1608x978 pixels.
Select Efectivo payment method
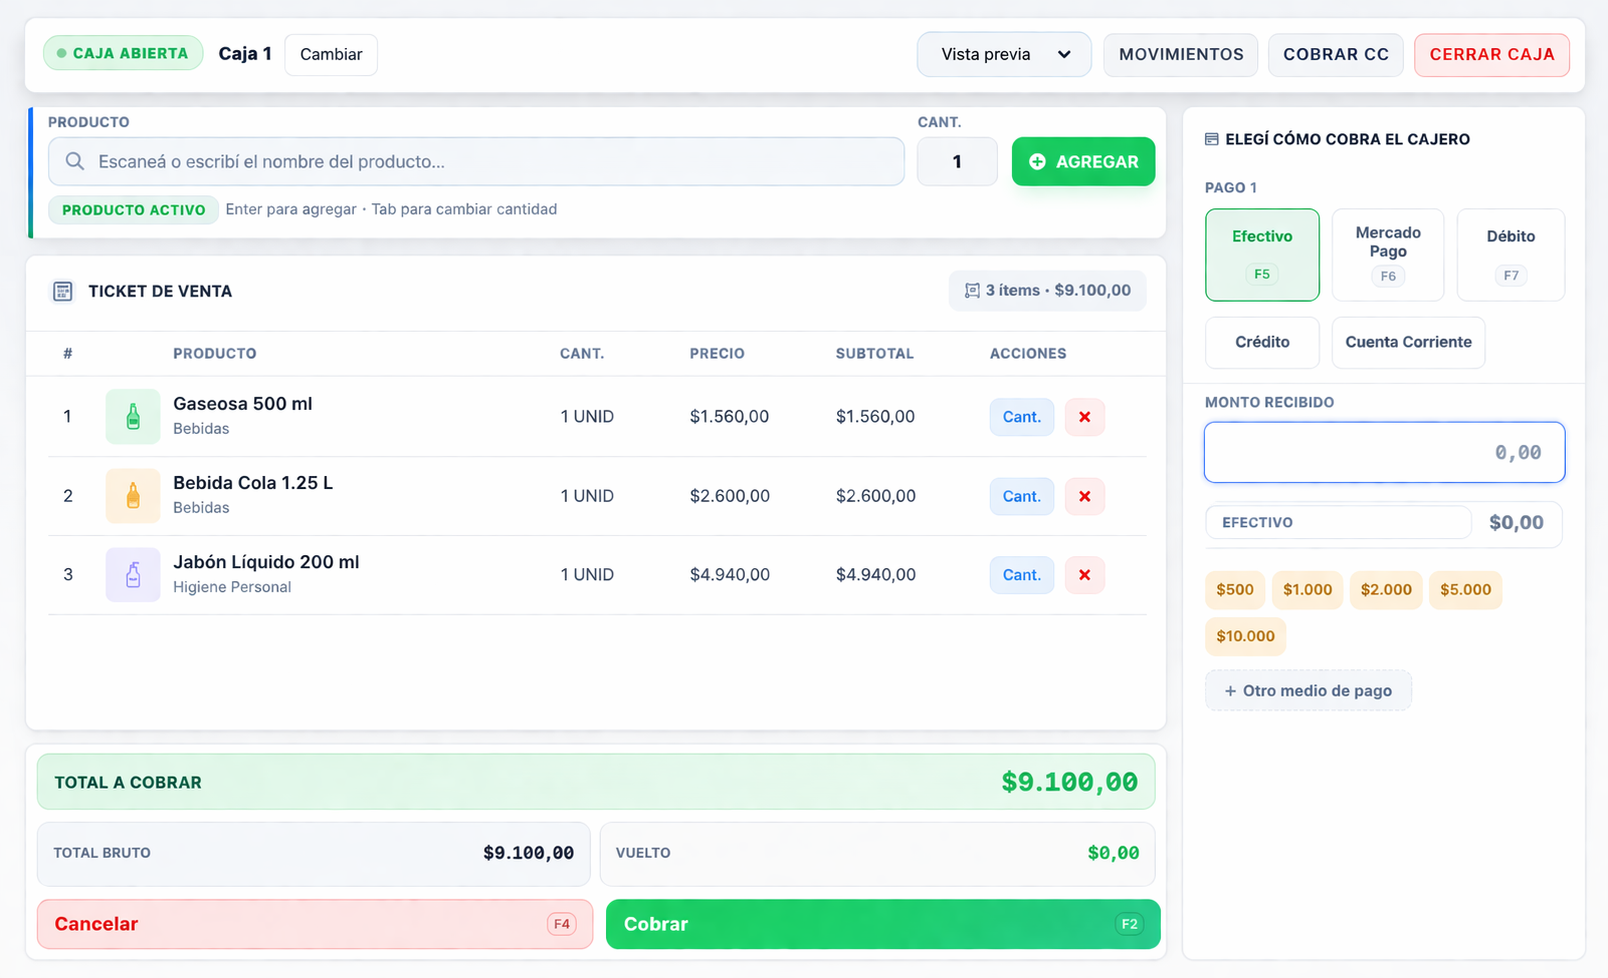point(1262,255)
